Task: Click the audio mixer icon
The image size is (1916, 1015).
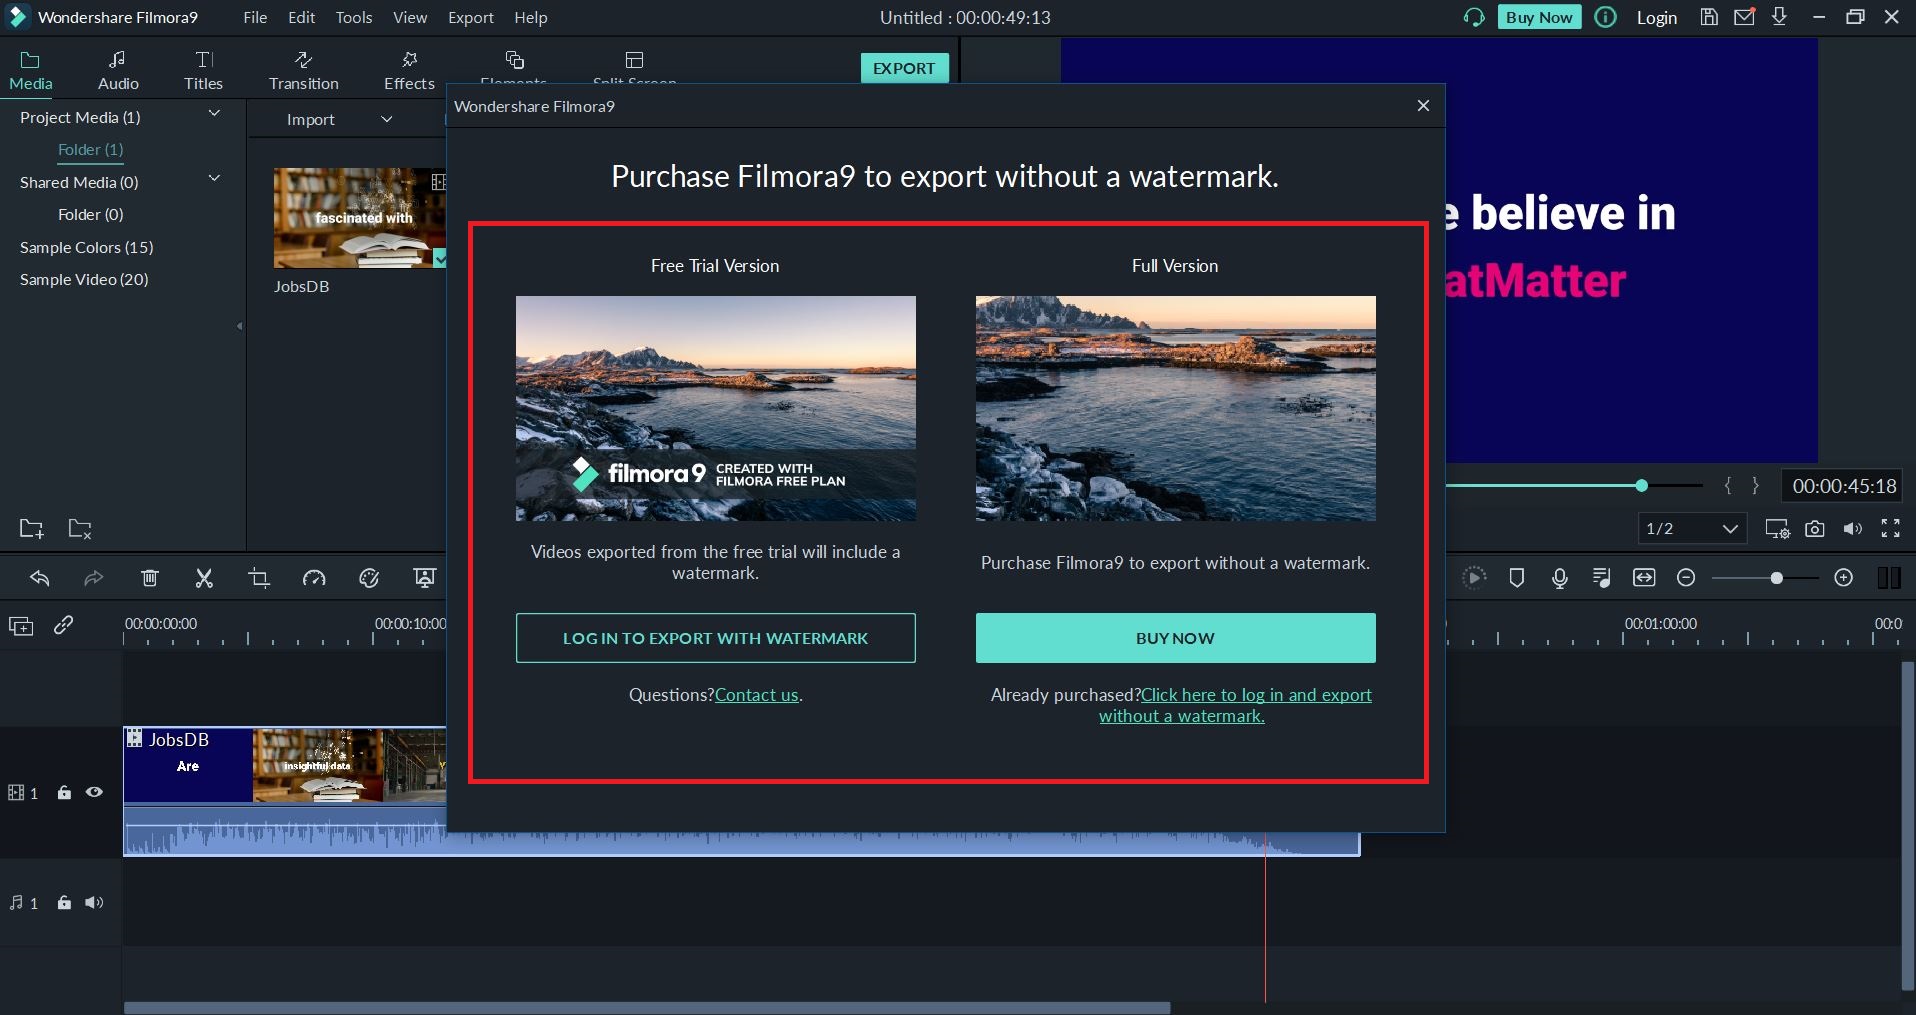Action: point(1601,578)
